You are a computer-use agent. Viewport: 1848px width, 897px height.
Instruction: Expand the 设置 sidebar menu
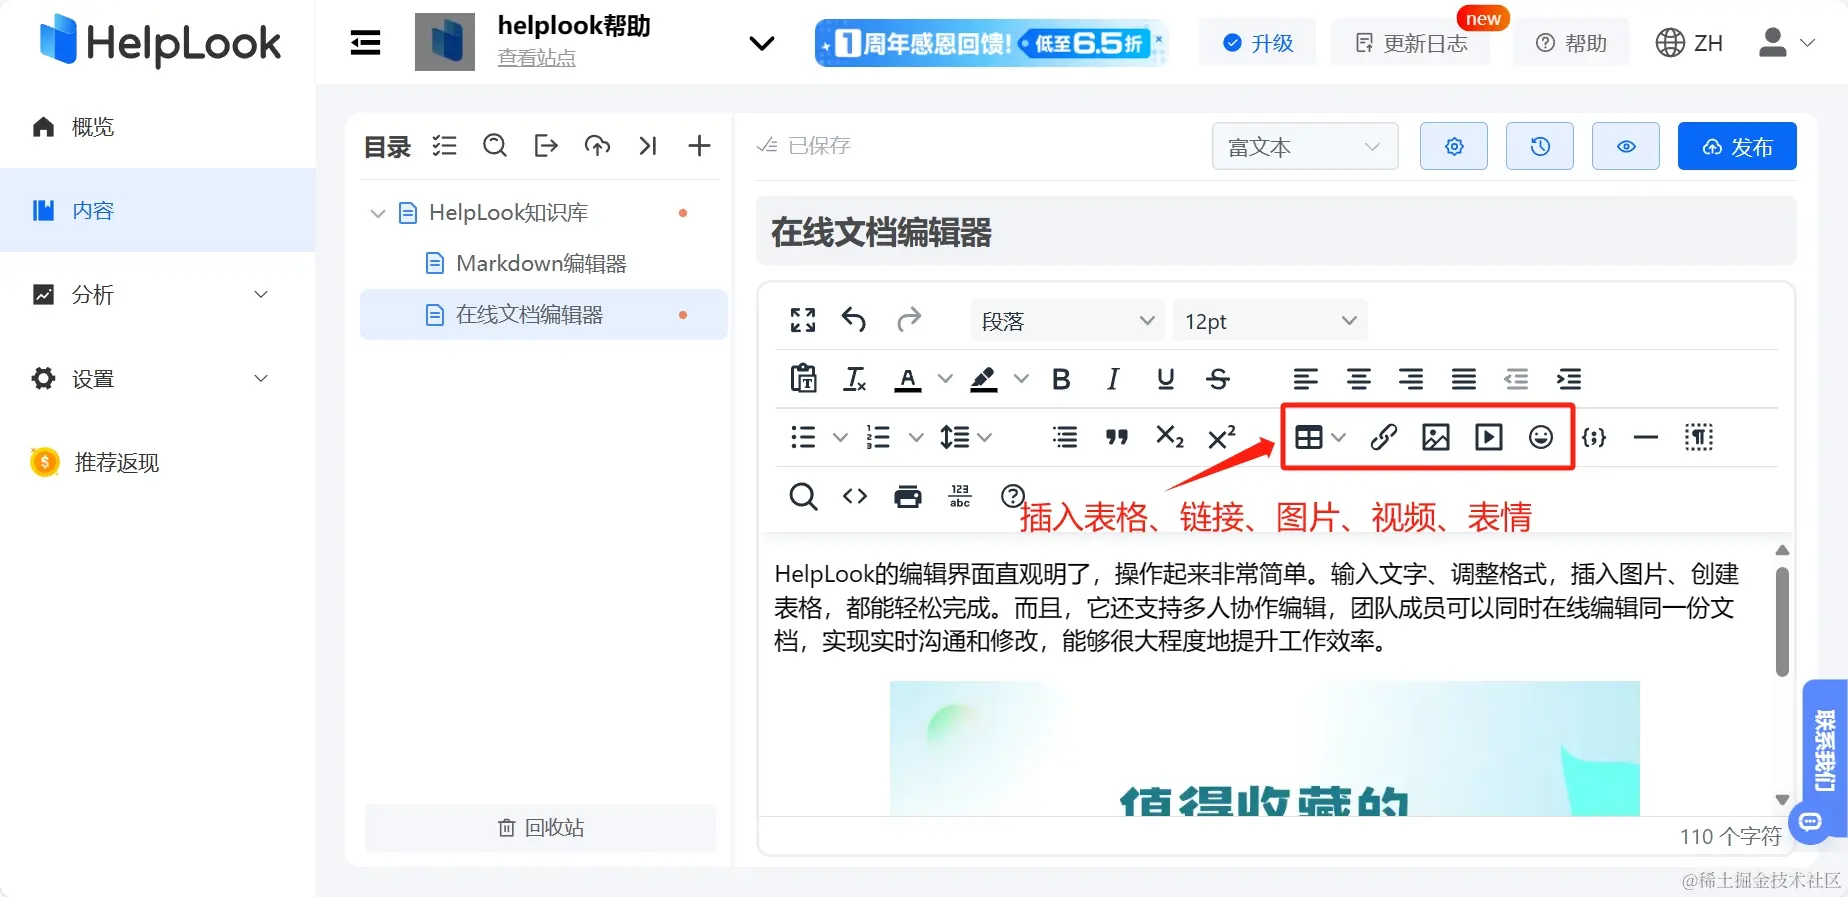[157, 378]
